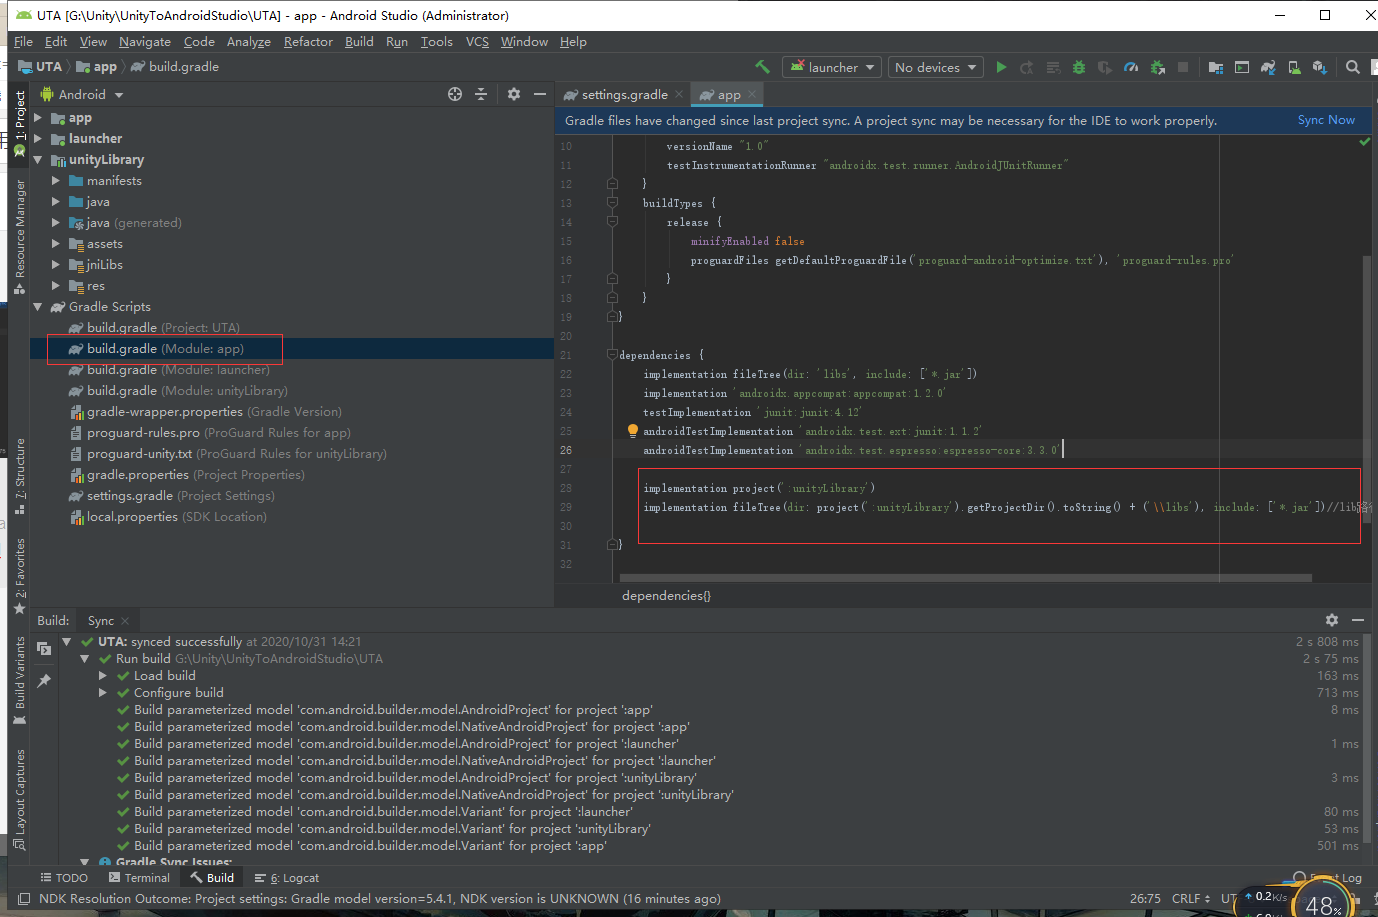Open the Android view selector dropdown

82,94
